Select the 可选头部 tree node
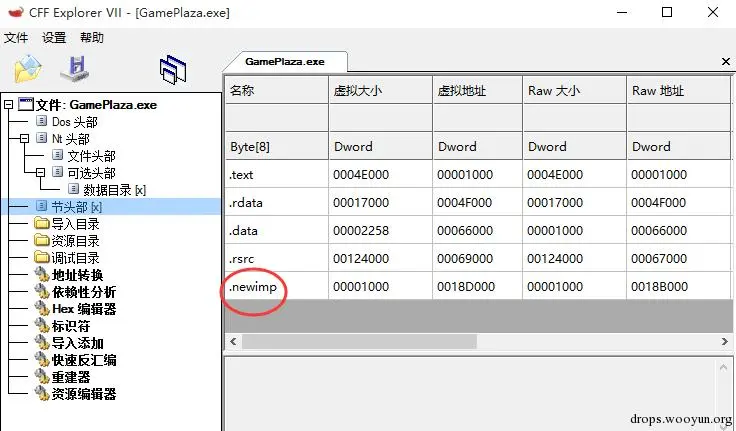This screenshot has width=736, height=431. [91, 173]
